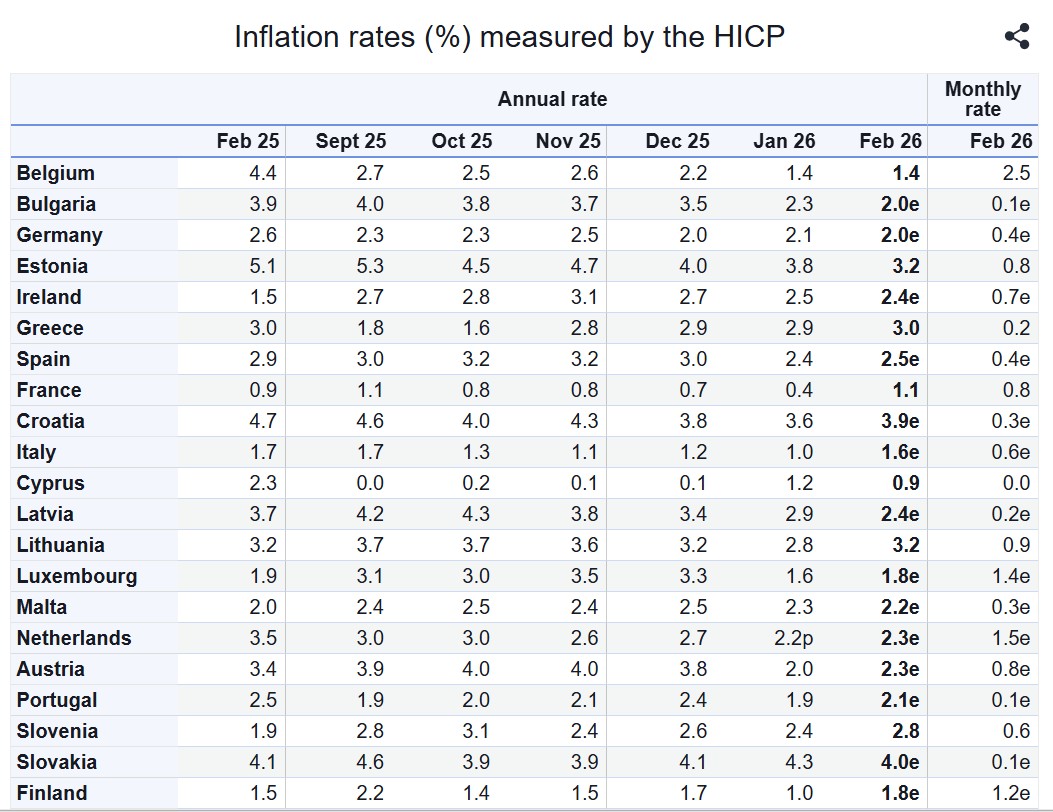
Task: Select the Sept 25 column header
Action: click(350, 141)
